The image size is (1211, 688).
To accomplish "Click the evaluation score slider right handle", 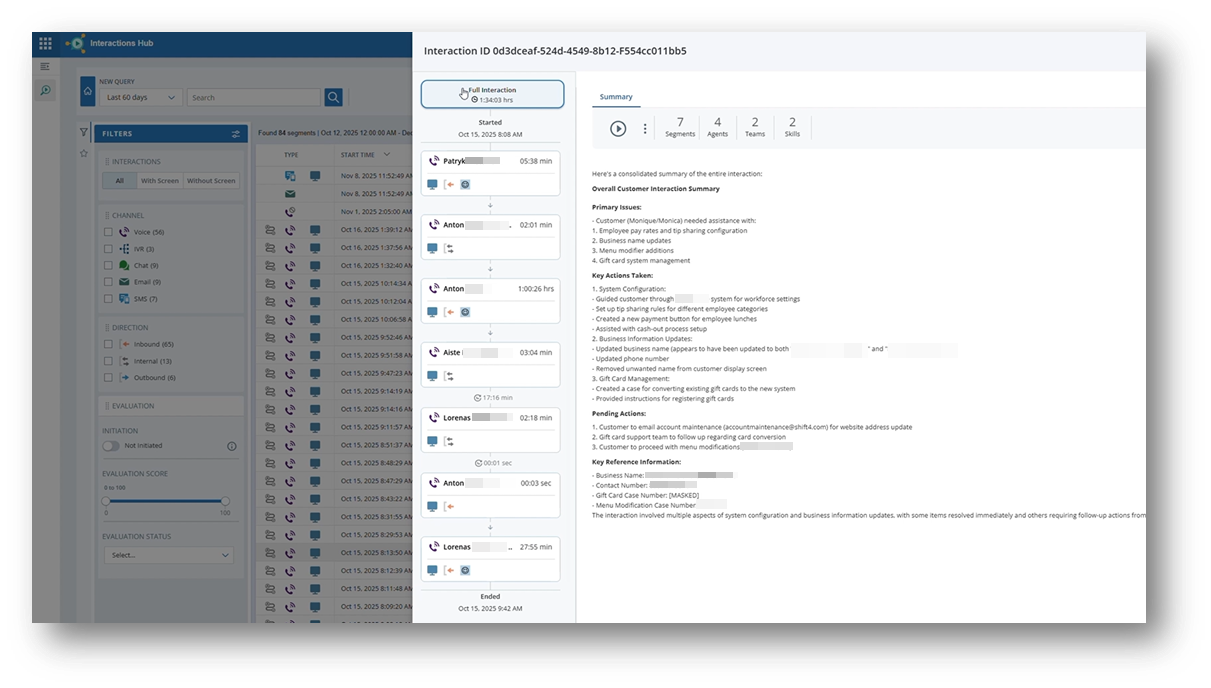I will click(x=225, y=501).
